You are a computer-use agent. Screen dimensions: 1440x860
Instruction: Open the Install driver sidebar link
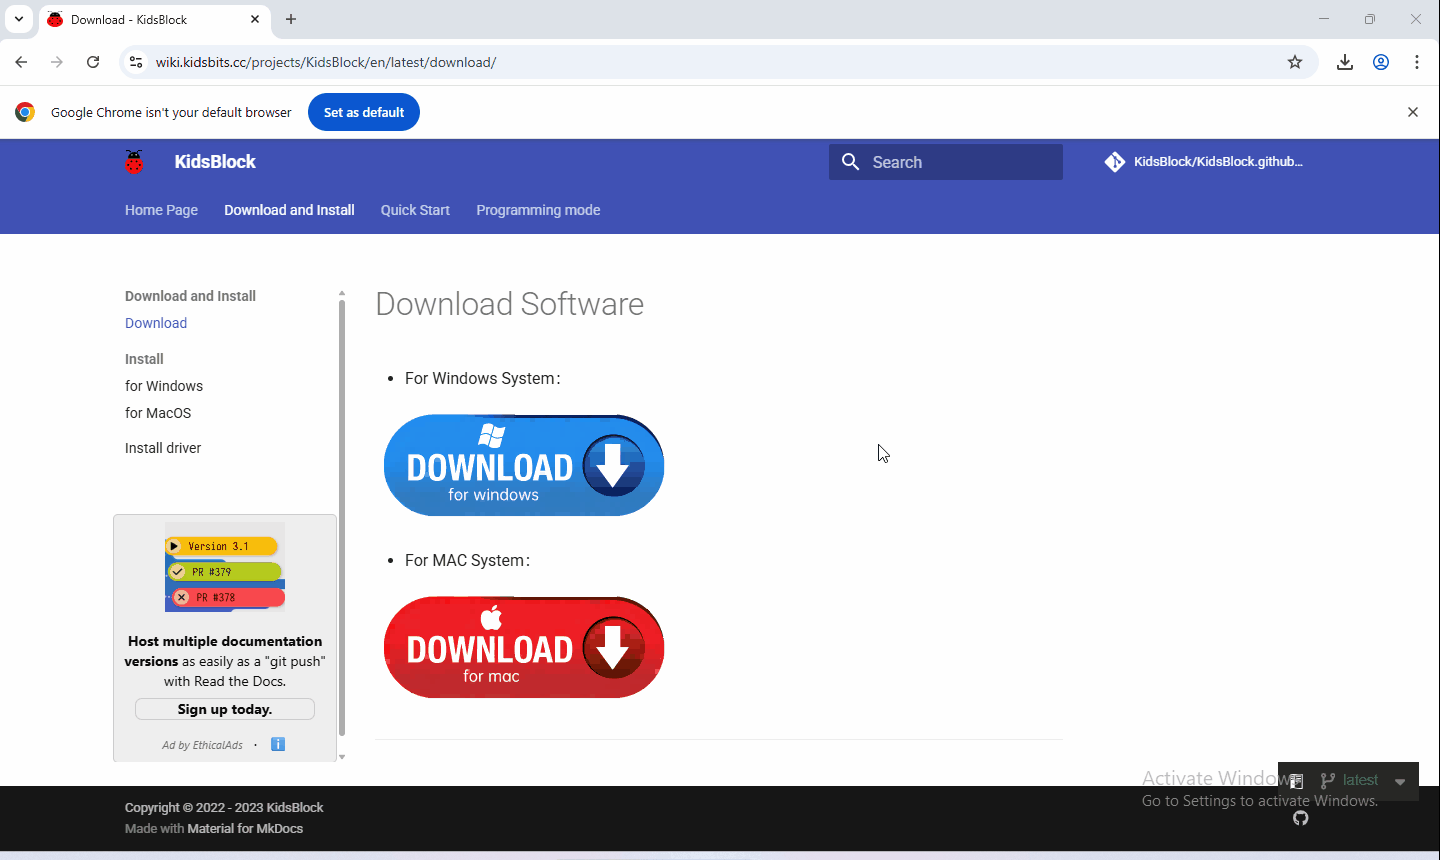click(x=163, y=448)
